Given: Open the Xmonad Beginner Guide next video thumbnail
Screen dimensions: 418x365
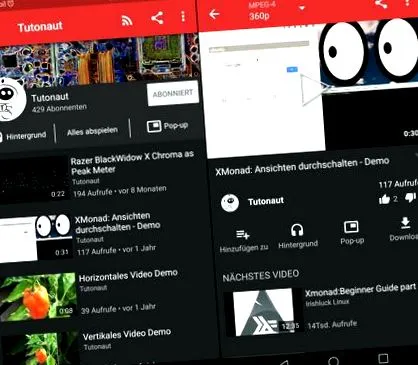Looking at the screenshot, I should 263,312.
